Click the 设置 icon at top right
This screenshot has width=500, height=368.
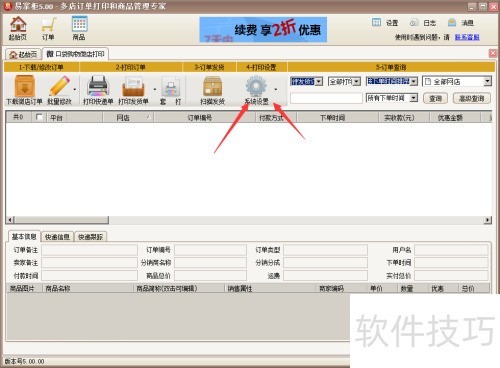pyautogui.click(x=376, y=23)
